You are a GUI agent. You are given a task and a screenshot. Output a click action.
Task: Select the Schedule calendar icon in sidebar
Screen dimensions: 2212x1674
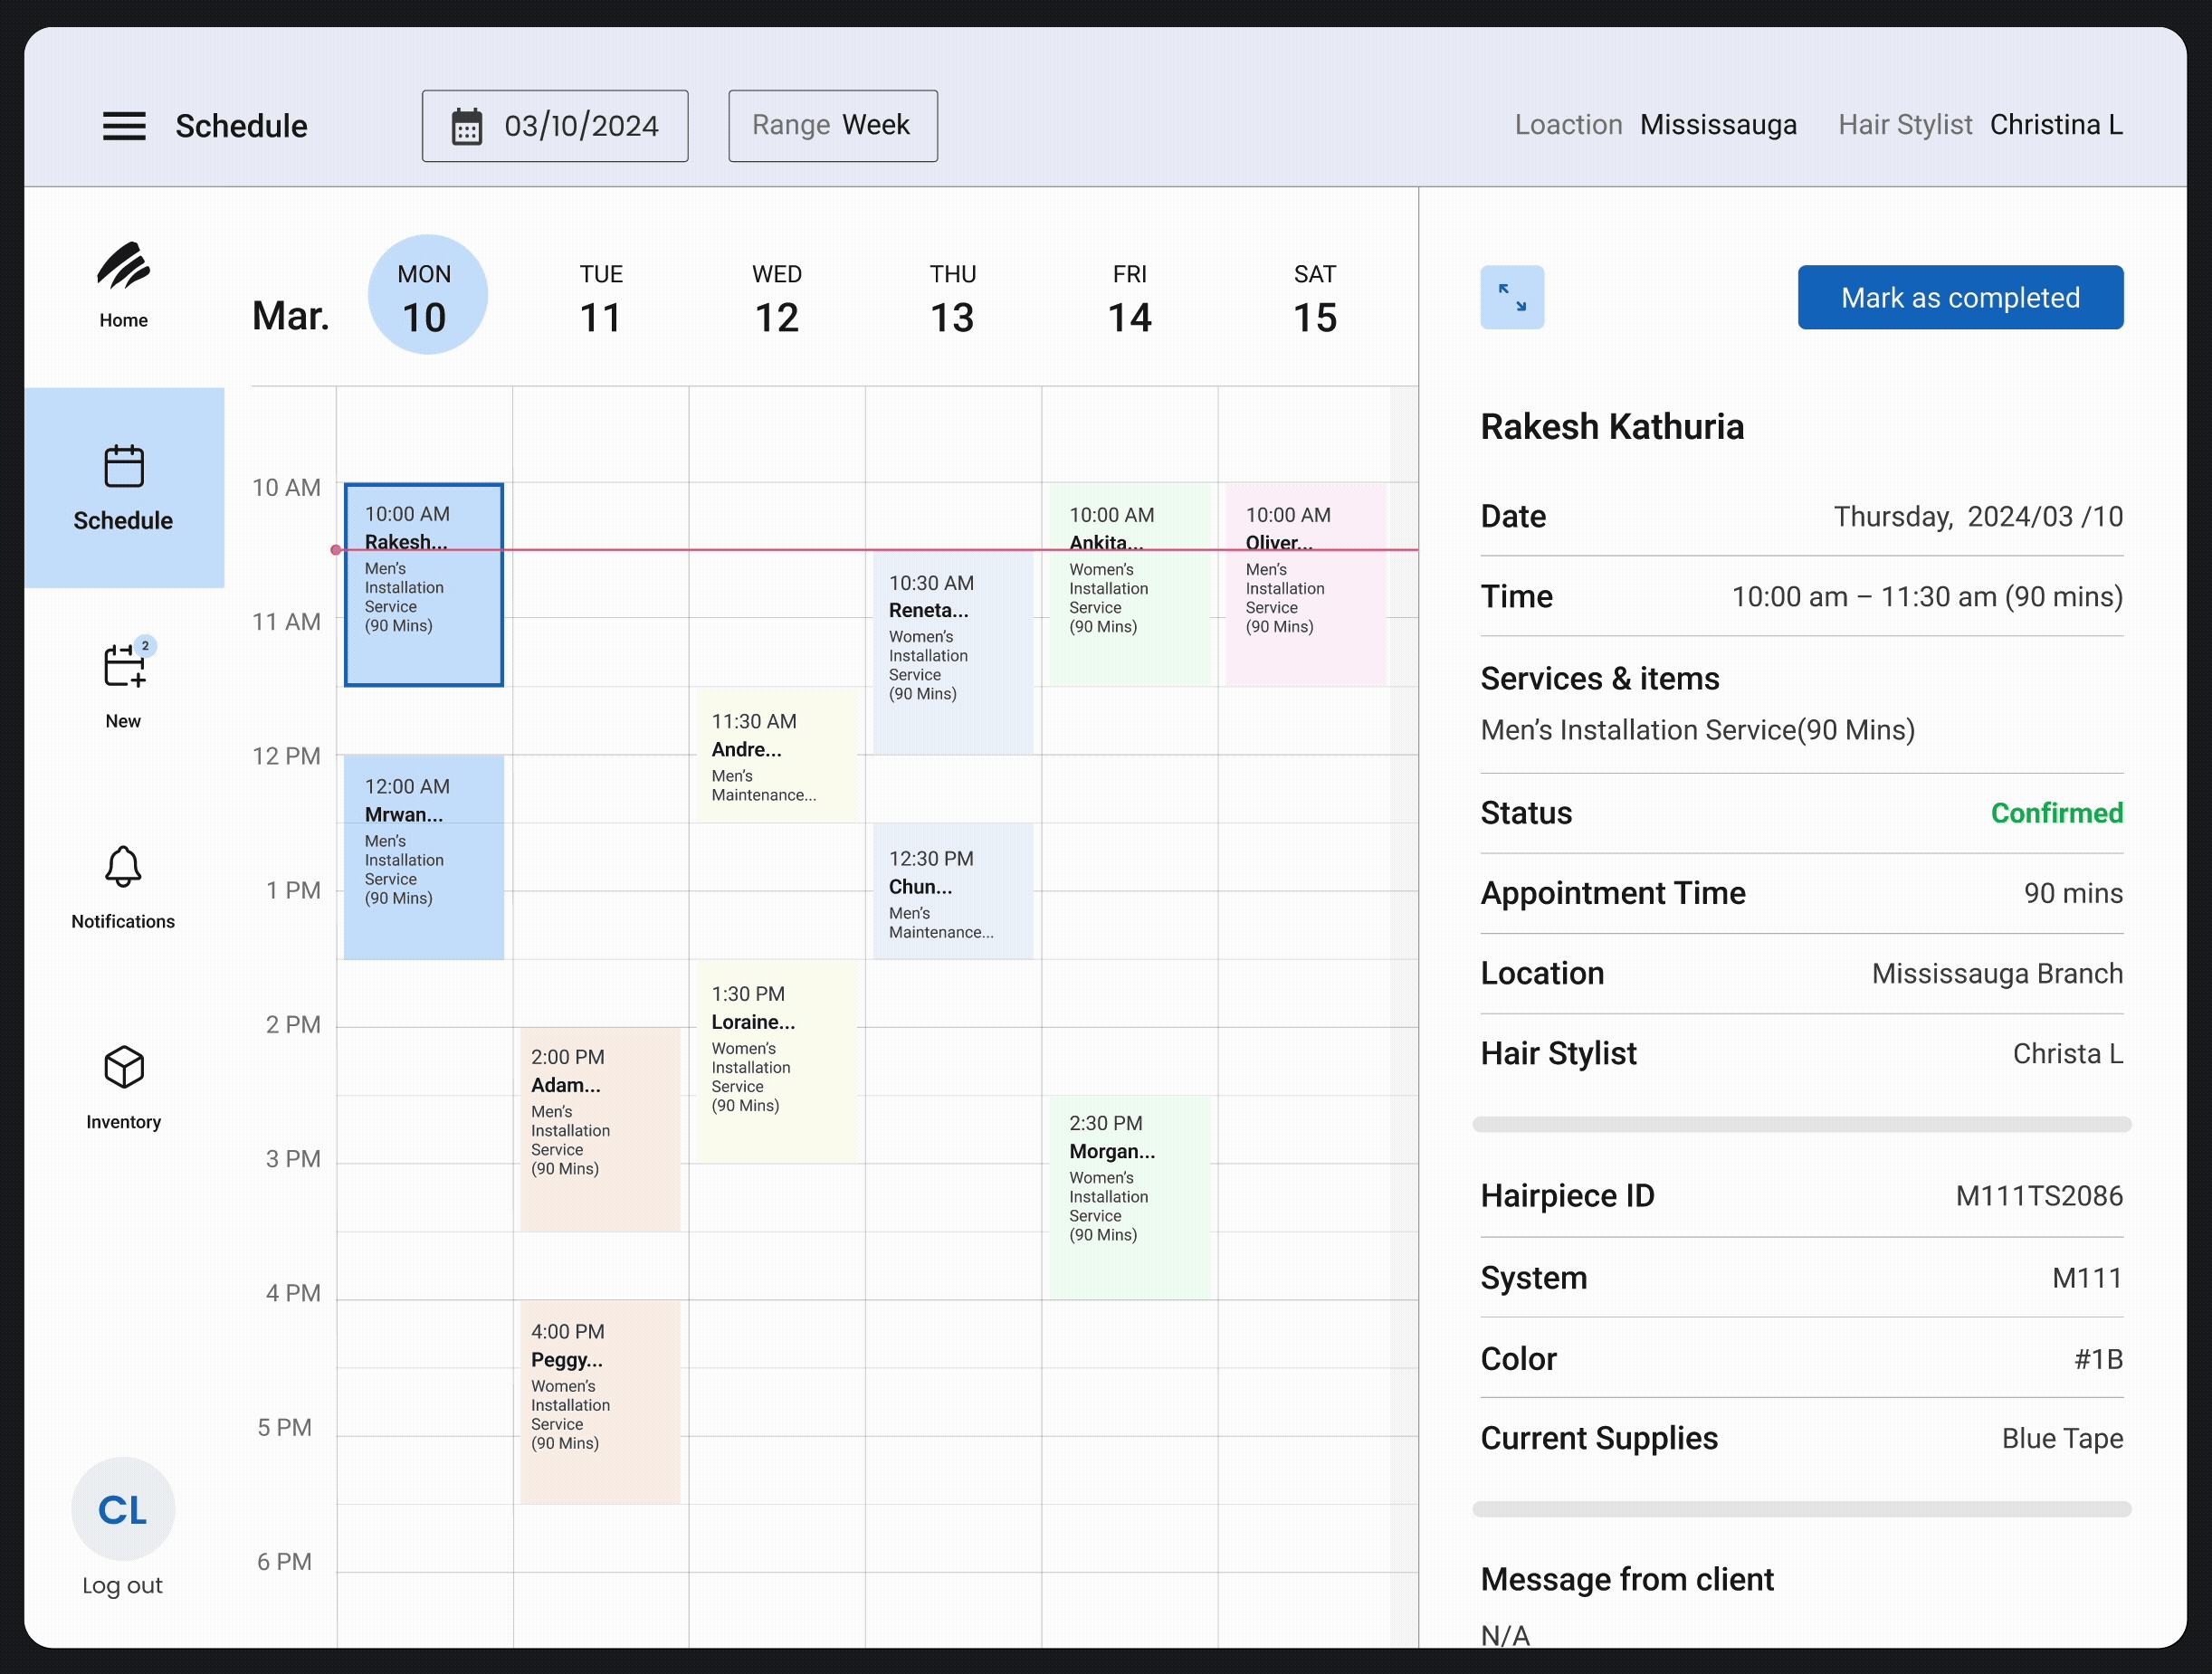[124, 467]
